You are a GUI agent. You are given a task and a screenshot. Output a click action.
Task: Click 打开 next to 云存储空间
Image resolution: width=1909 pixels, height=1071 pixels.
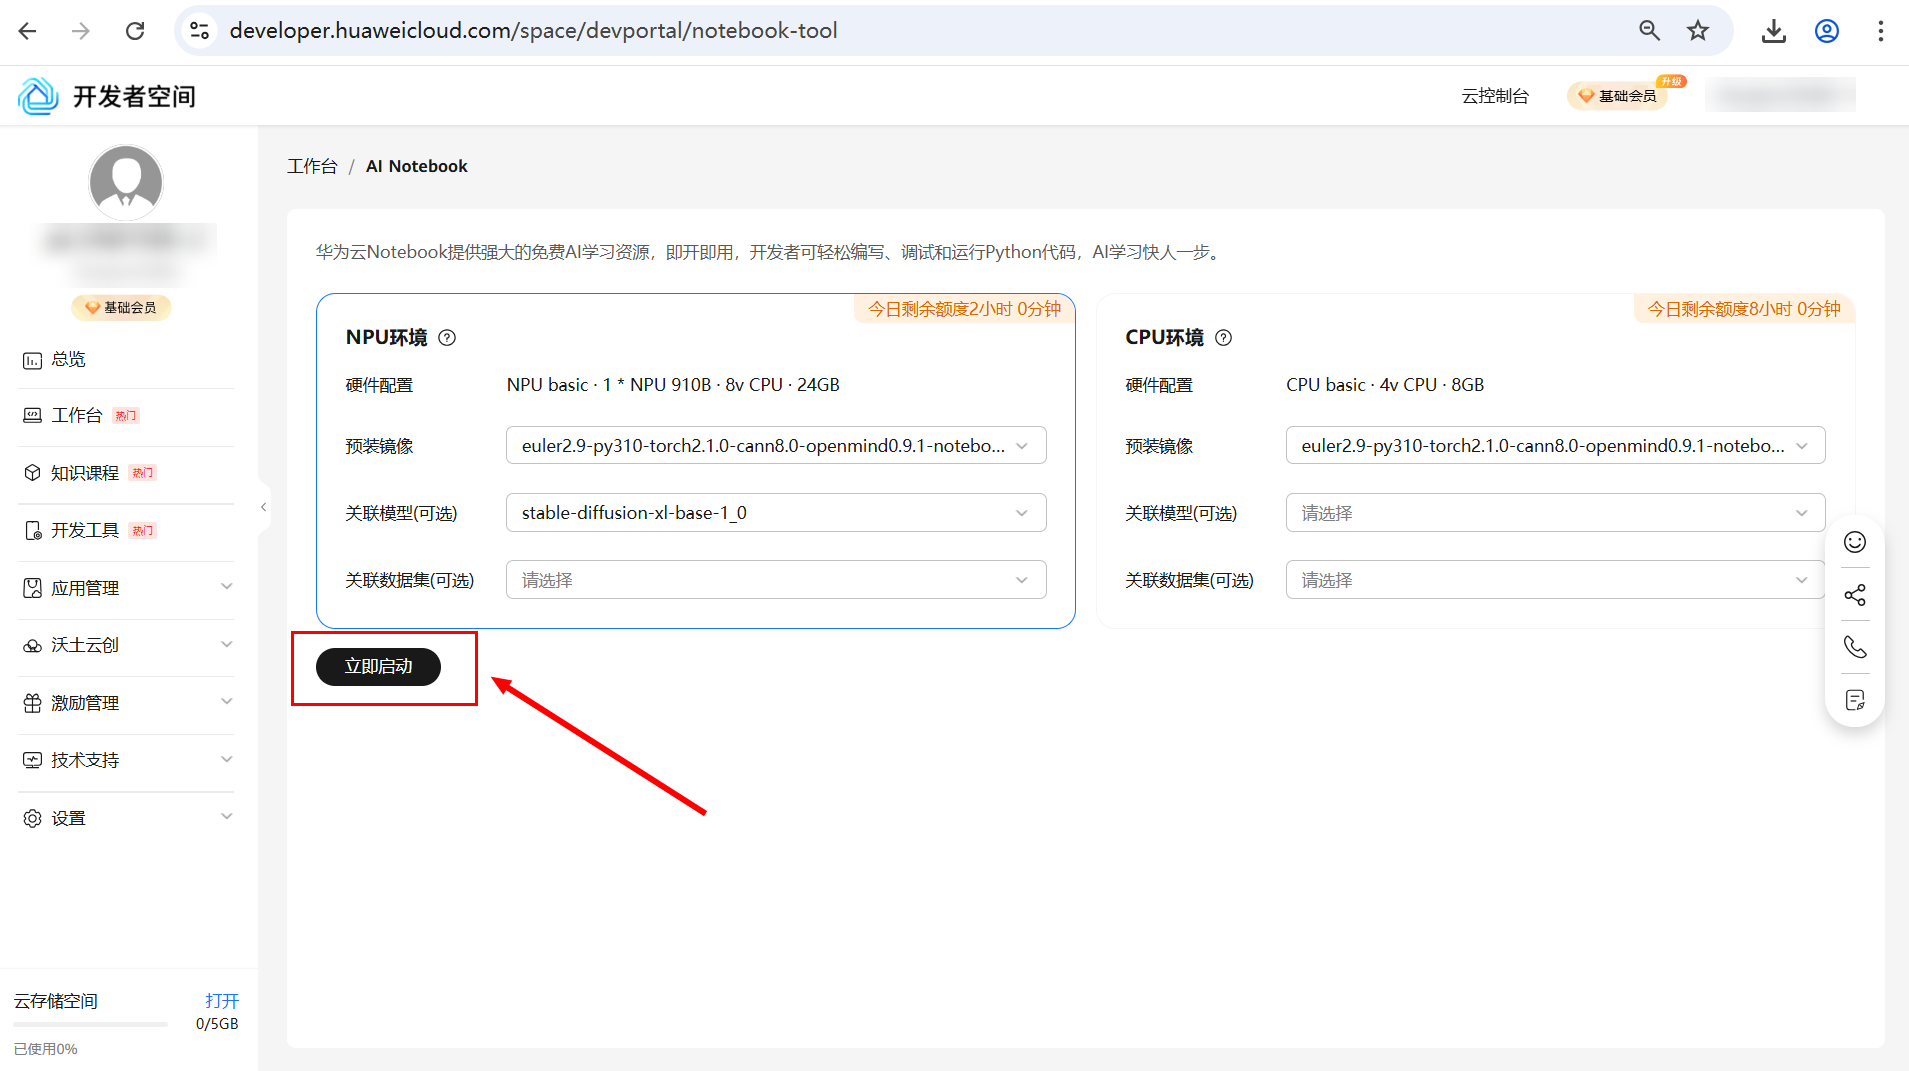click(x=222, y=1001)
